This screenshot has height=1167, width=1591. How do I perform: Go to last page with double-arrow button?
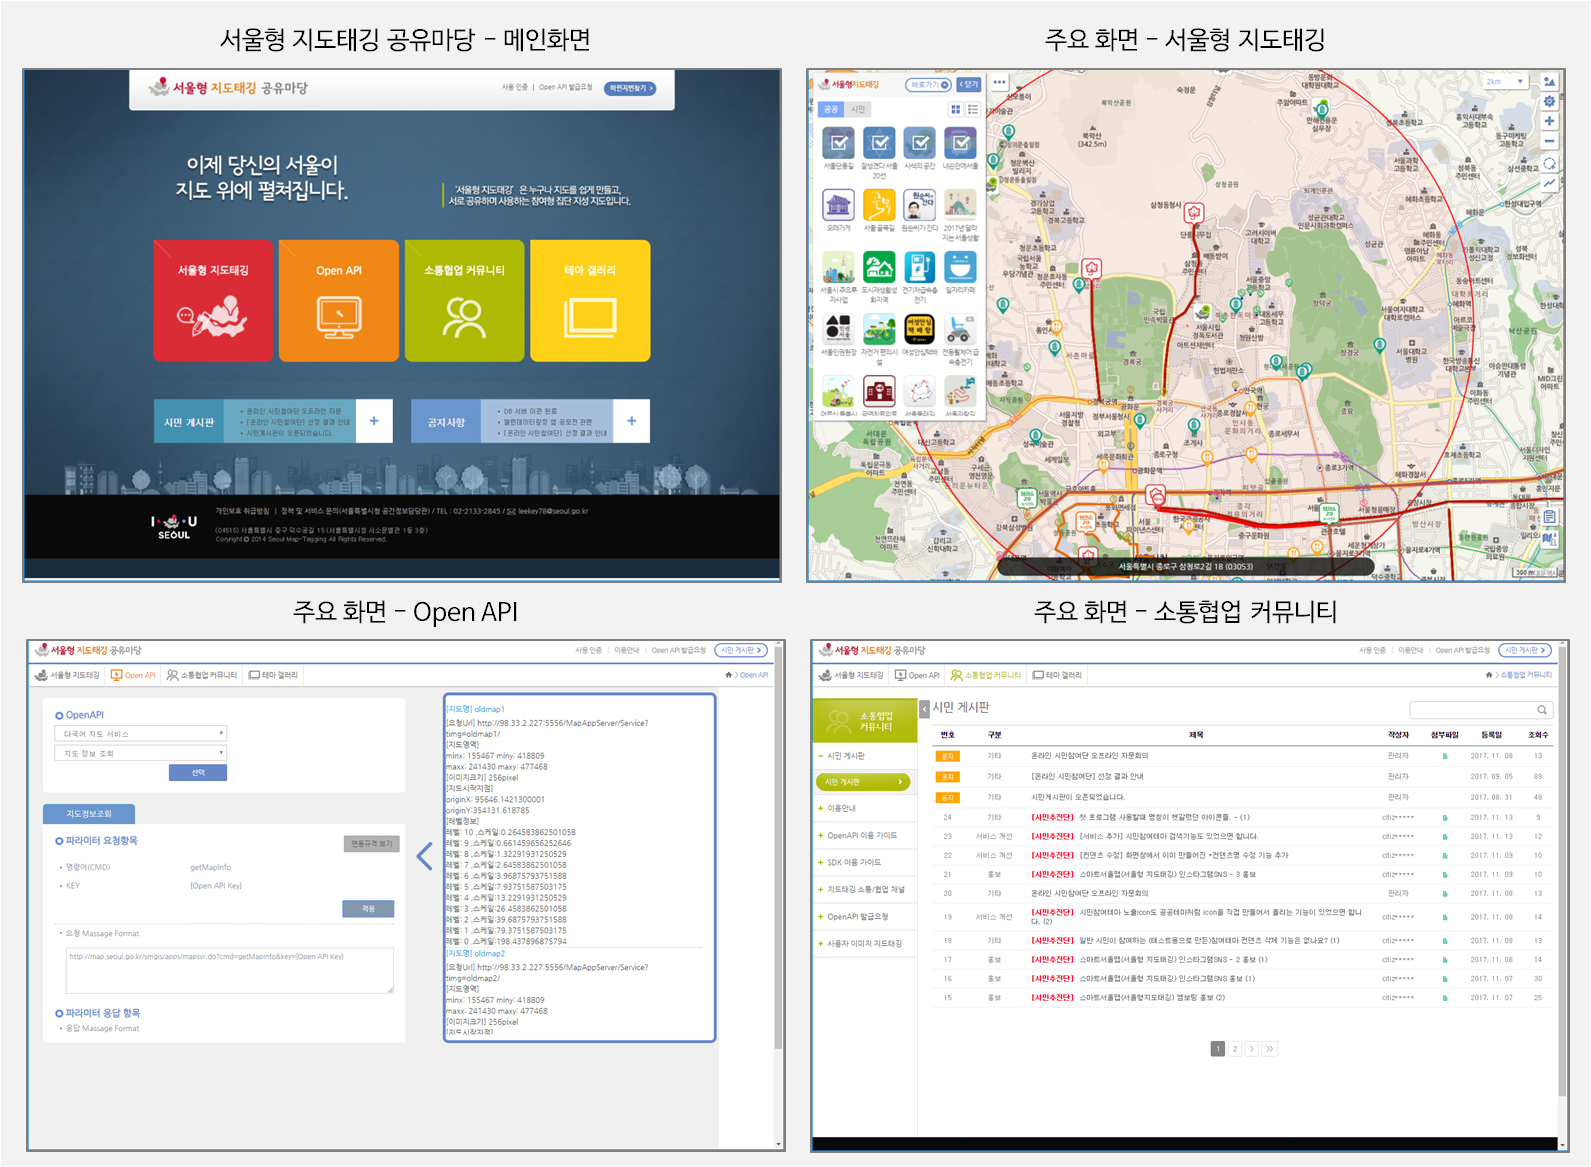click(1269, 1049)
